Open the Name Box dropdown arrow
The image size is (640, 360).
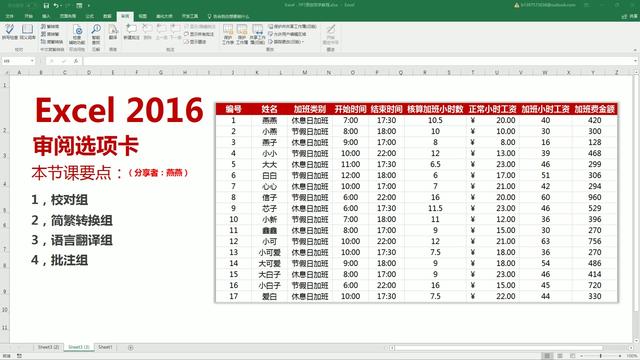coord(32,61)
